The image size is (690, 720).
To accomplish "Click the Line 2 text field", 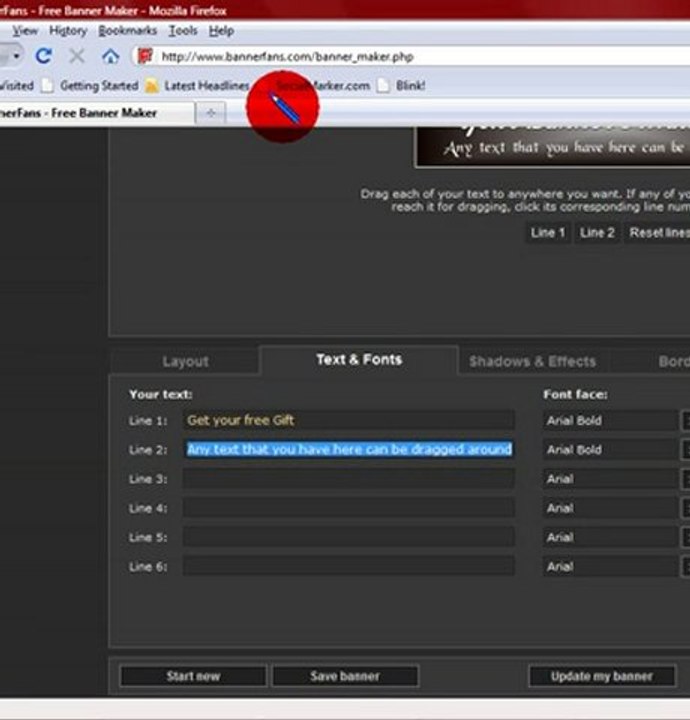I will (349, 450).
